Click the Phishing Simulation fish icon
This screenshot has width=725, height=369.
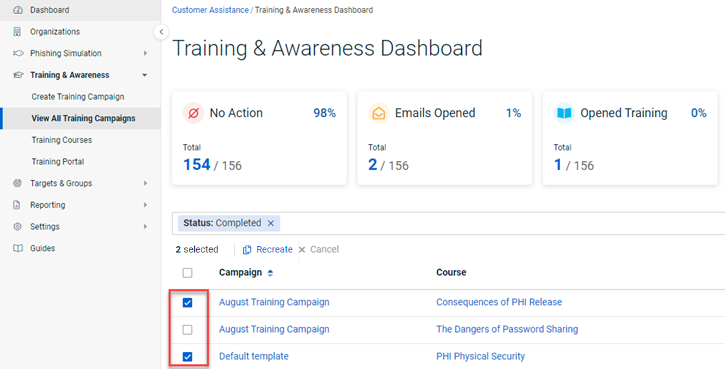click(x=18, y=53)
